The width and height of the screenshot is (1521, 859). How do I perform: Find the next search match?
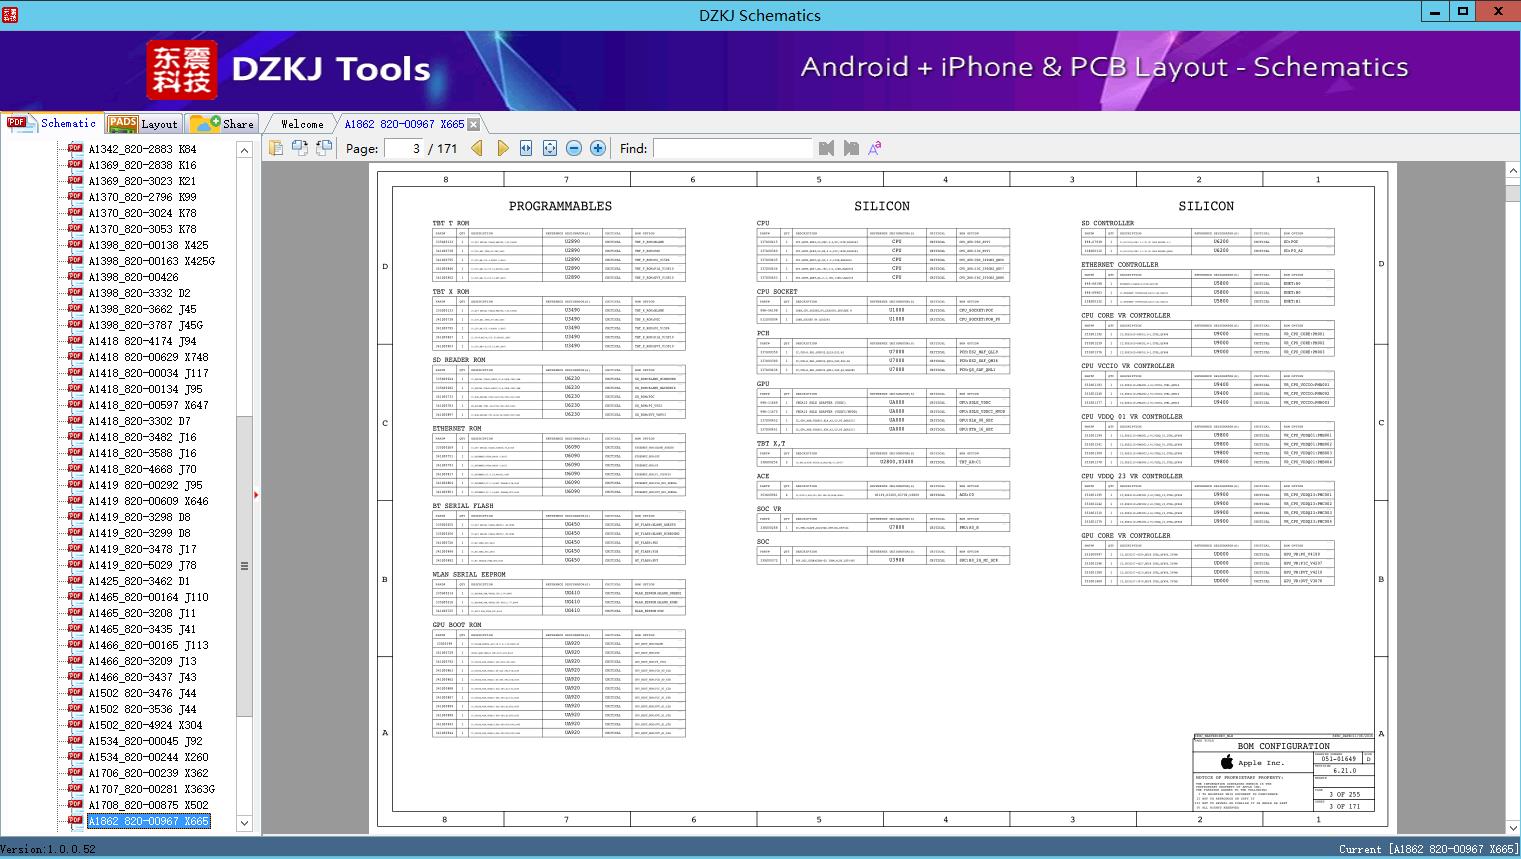(851, 148)
